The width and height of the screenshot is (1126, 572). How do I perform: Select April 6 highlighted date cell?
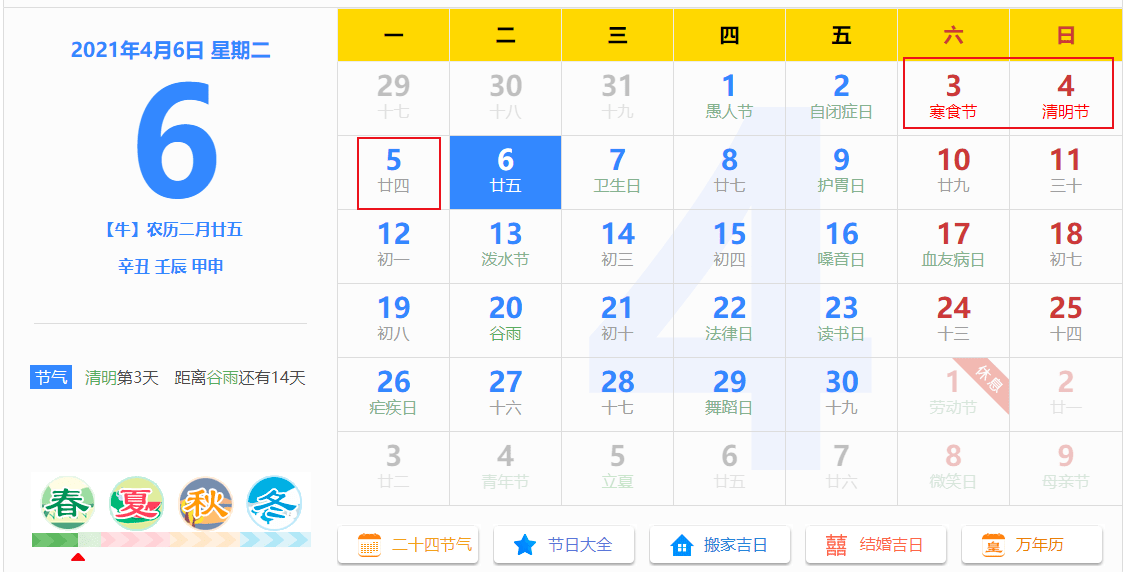tap(505, 172)
